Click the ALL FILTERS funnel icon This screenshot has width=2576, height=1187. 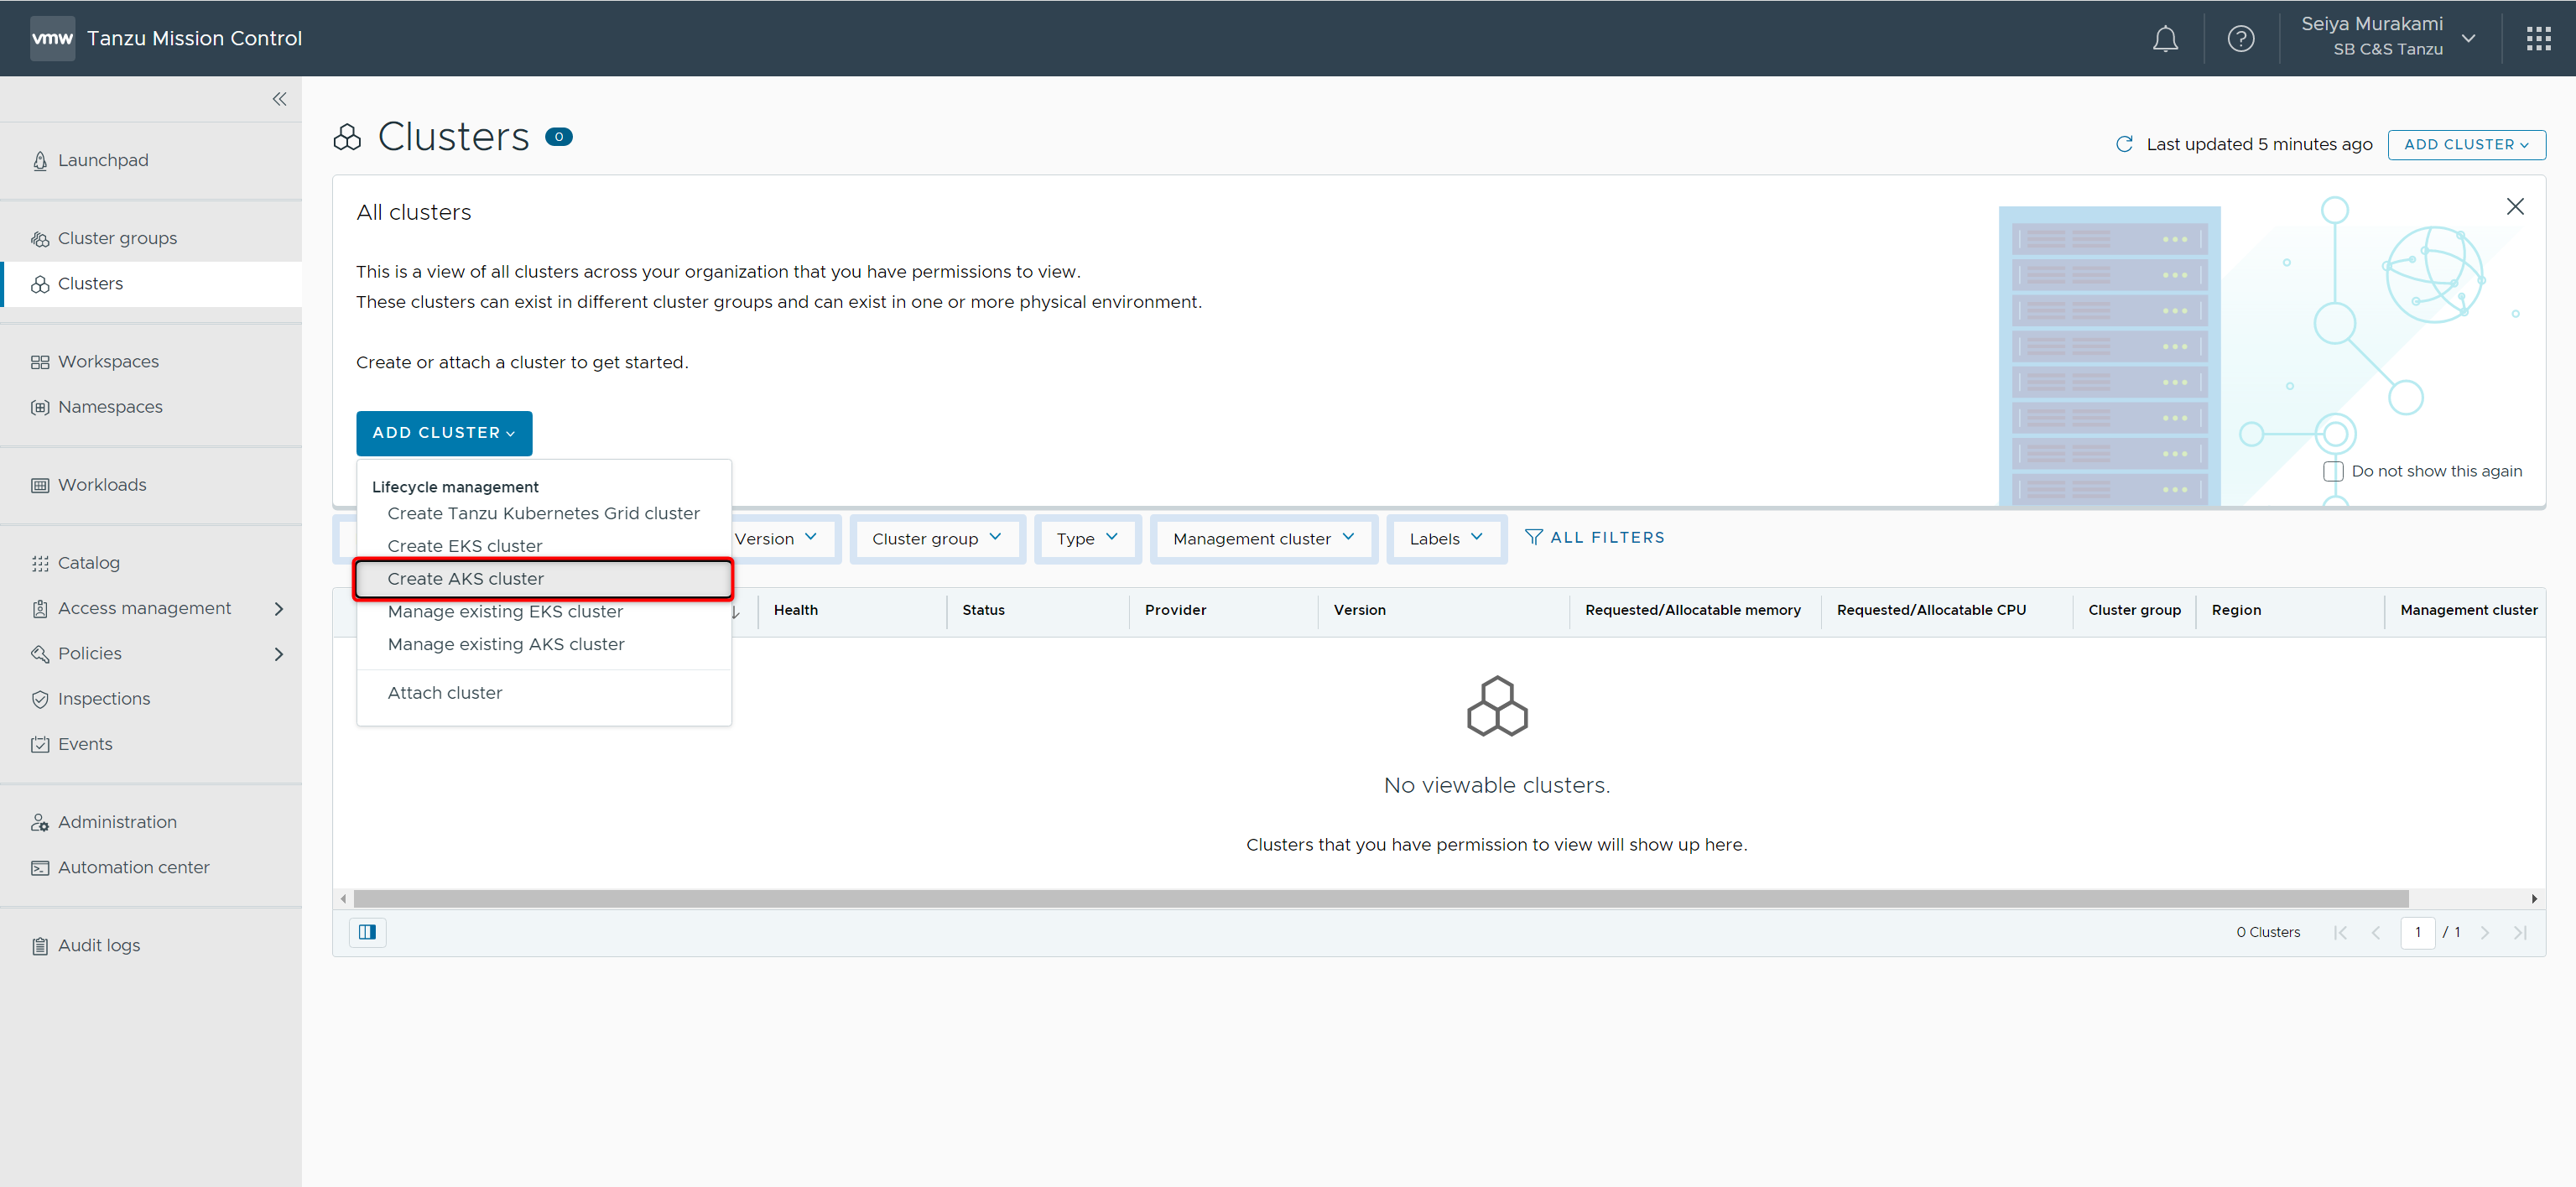(x=1533, y=537)
